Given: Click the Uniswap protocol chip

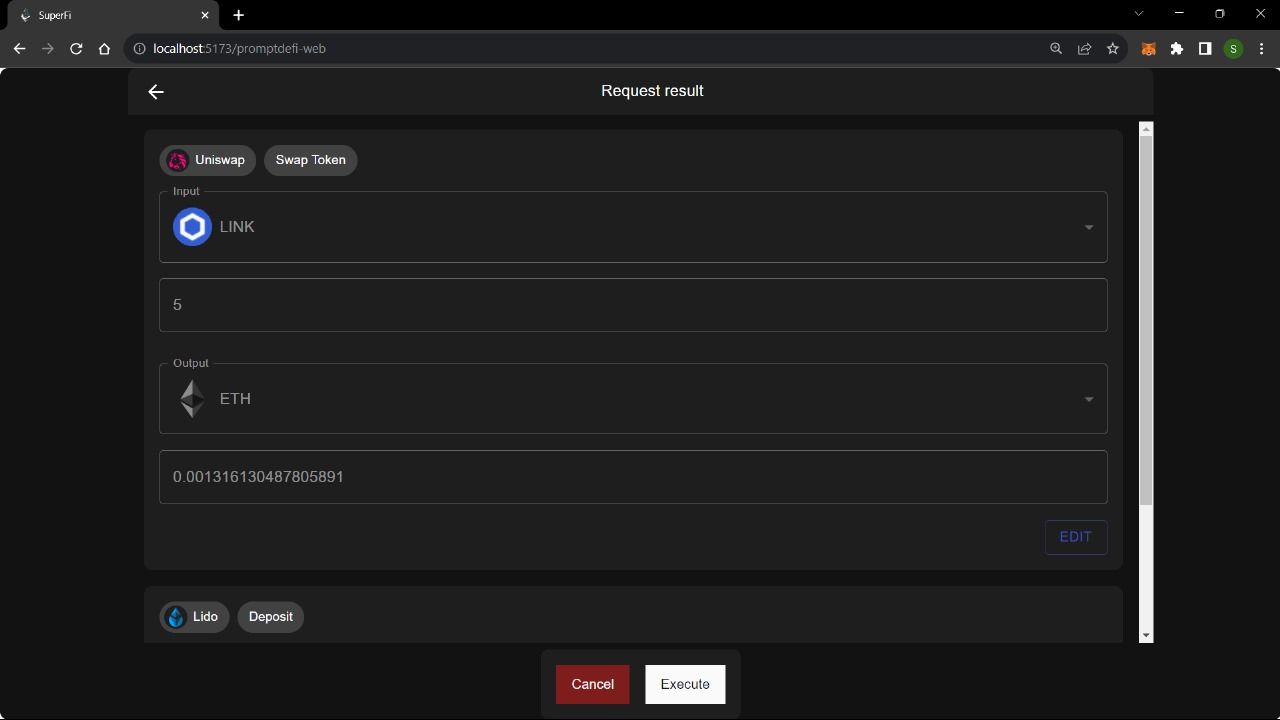Looking at the screenshot, I should (x=207, y=160).
